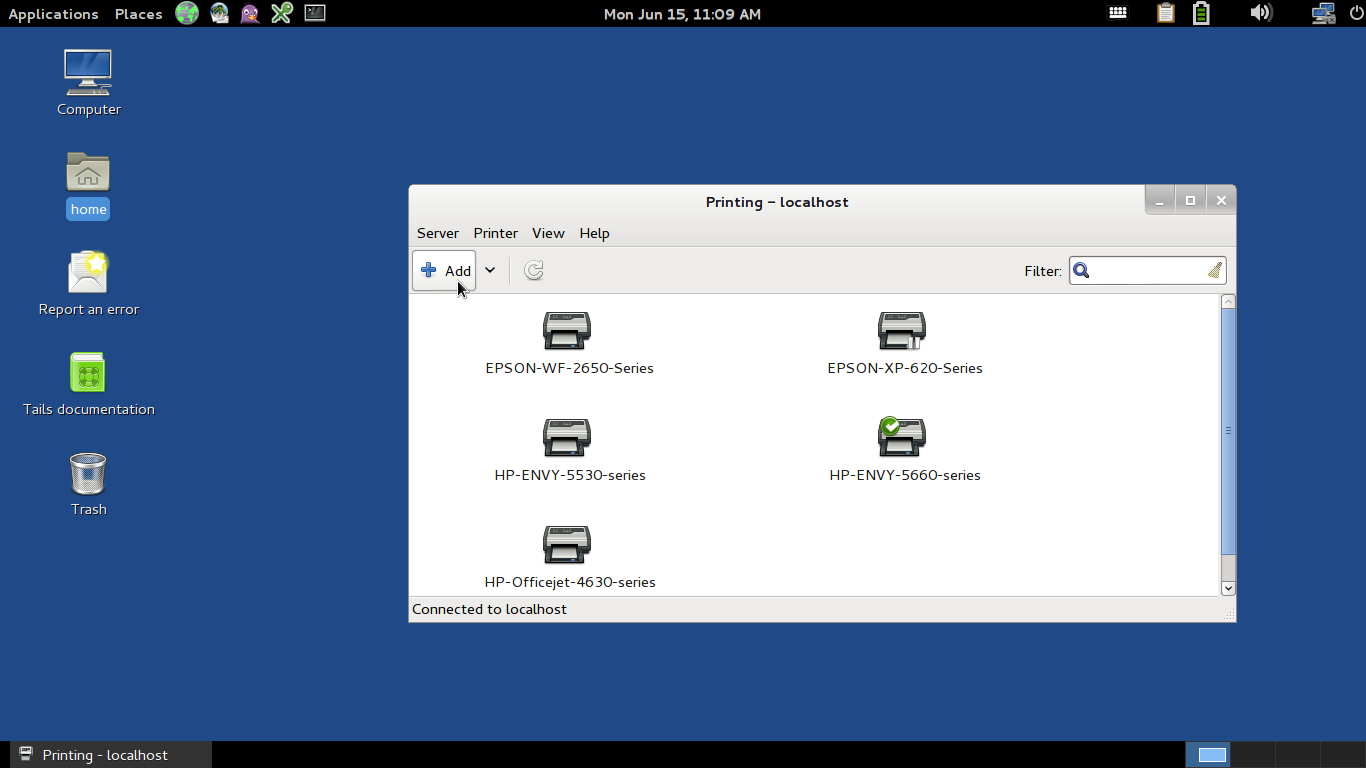Open the volume control icon
This screenshot has height=768, width=1366.
[1261, 13]
